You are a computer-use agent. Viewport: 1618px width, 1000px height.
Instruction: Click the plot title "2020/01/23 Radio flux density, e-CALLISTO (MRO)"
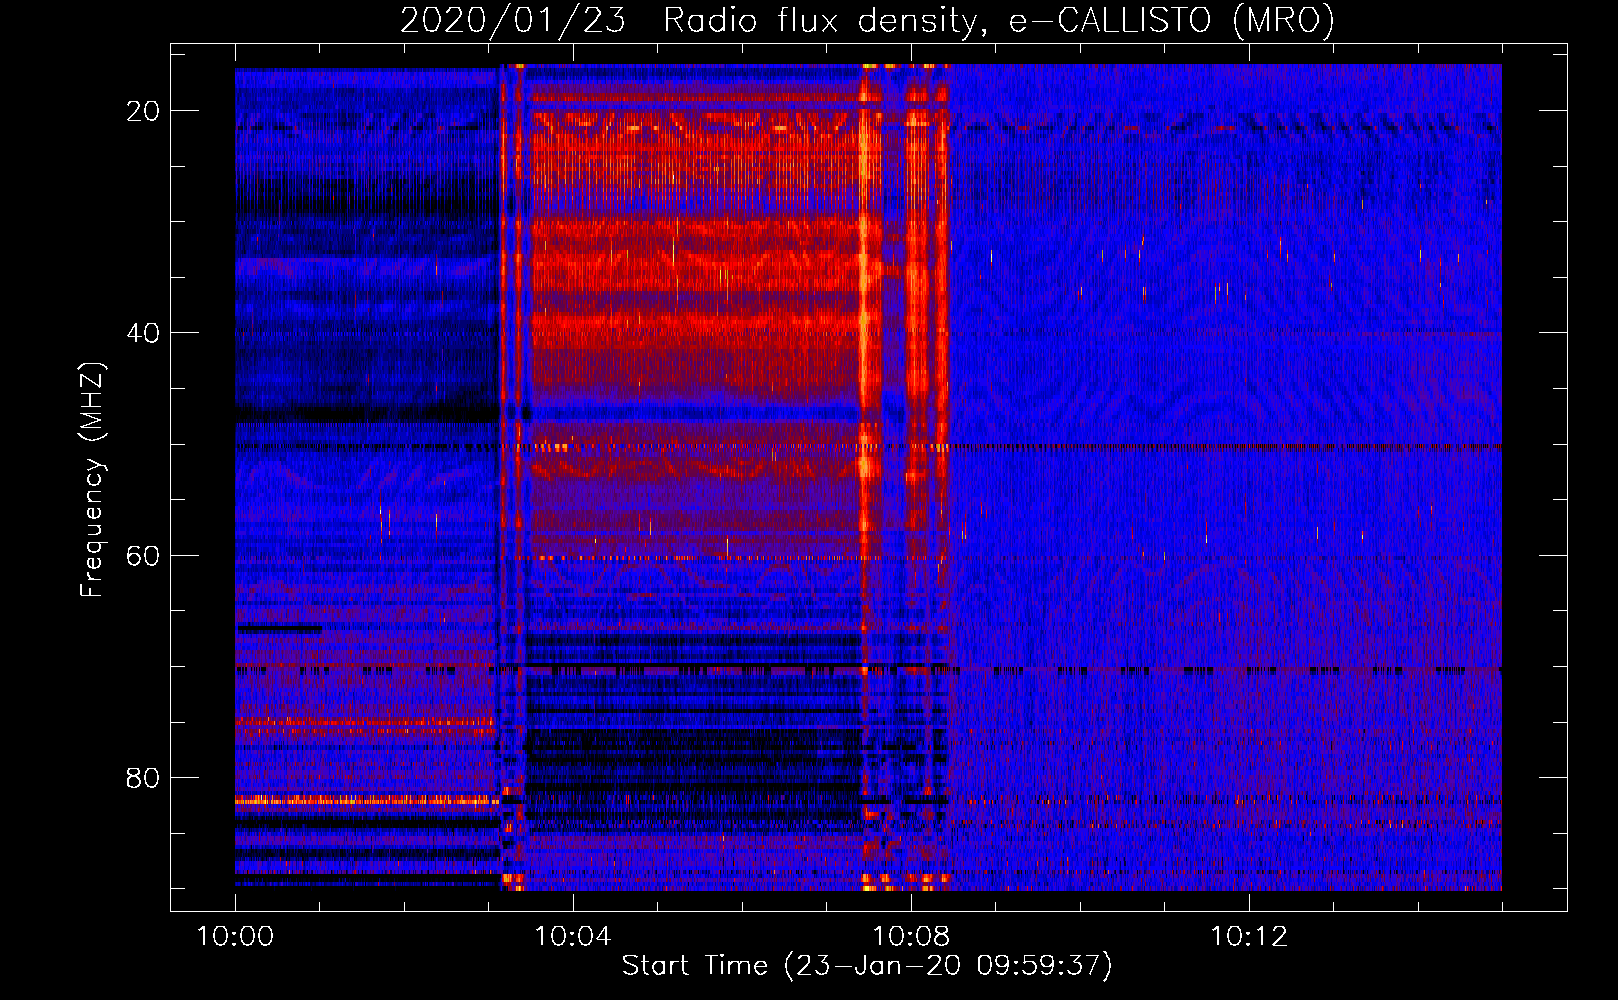tap(867, 21)
